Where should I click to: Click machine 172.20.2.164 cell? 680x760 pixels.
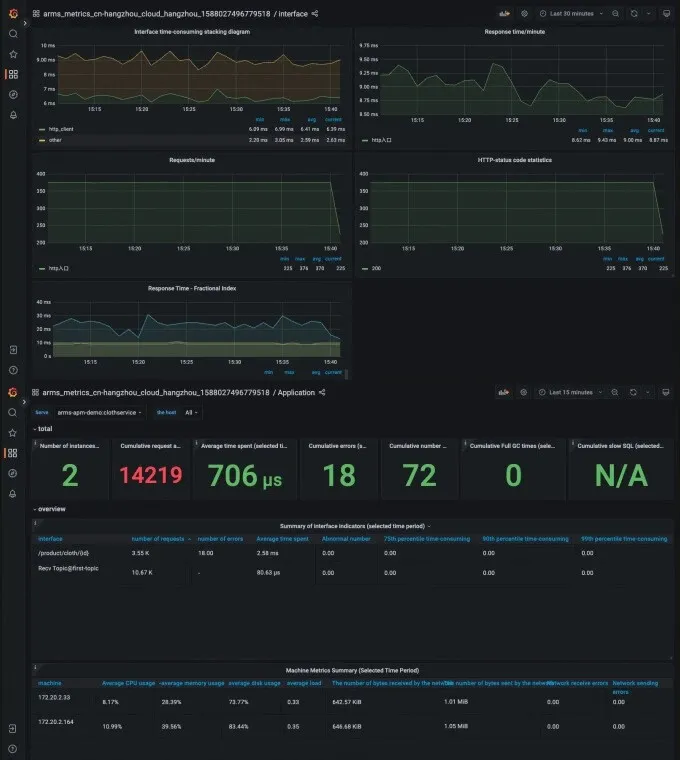tap(56, 722)
